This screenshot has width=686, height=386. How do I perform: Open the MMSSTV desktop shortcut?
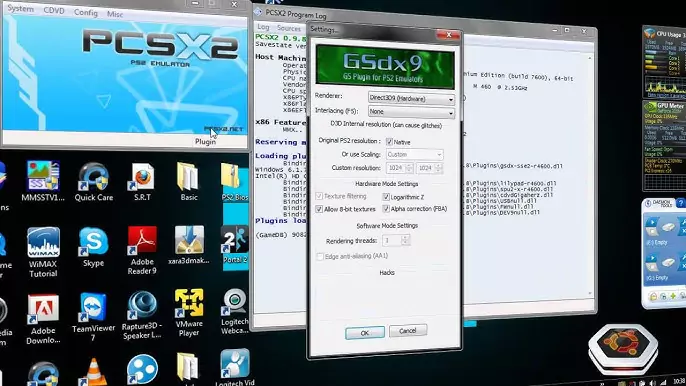[x=43, y=181]
